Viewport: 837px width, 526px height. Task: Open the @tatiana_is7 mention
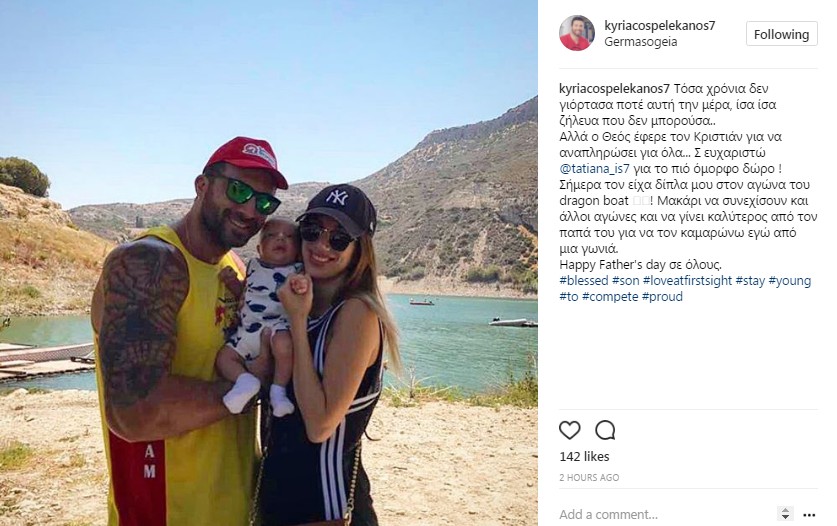click(x=595, y=169)
